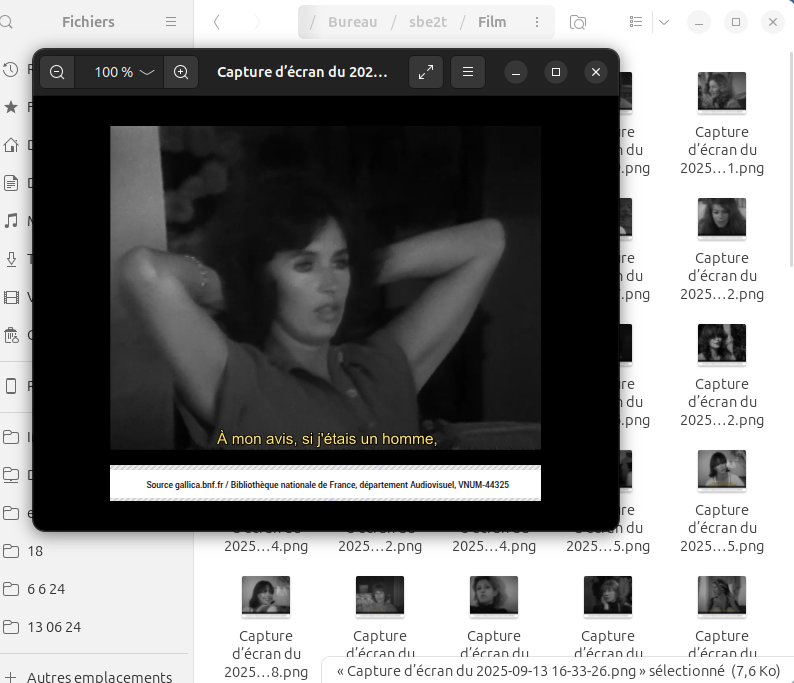
Task: Go back to the previous folder
Action: (217, 22)
